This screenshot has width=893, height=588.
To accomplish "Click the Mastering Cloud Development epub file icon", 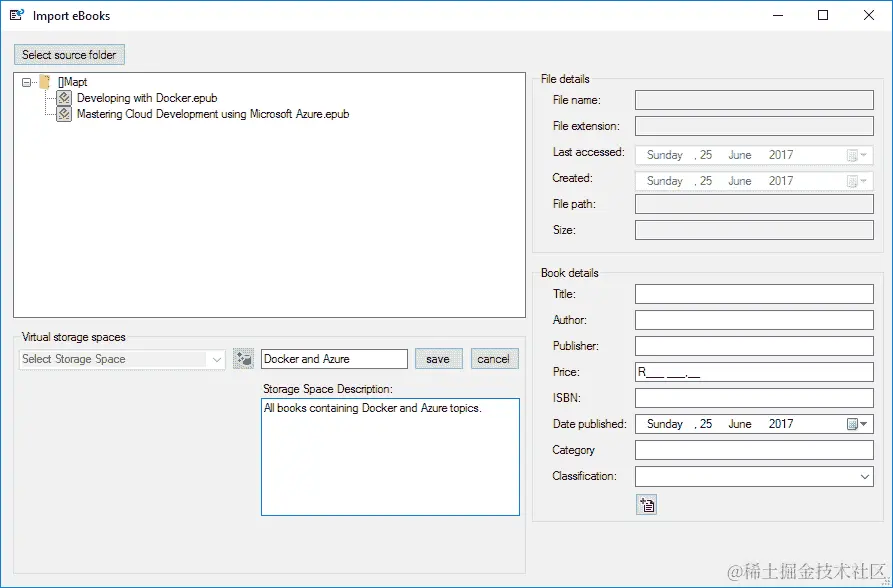I will pos(64,114).
